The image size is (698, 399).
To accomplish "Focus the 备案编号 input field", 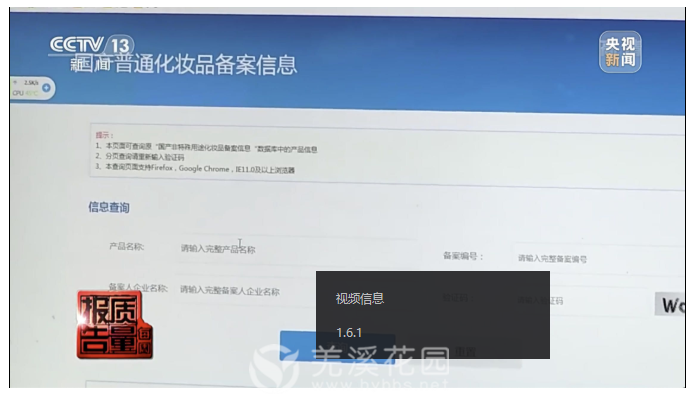I will 598,259.
